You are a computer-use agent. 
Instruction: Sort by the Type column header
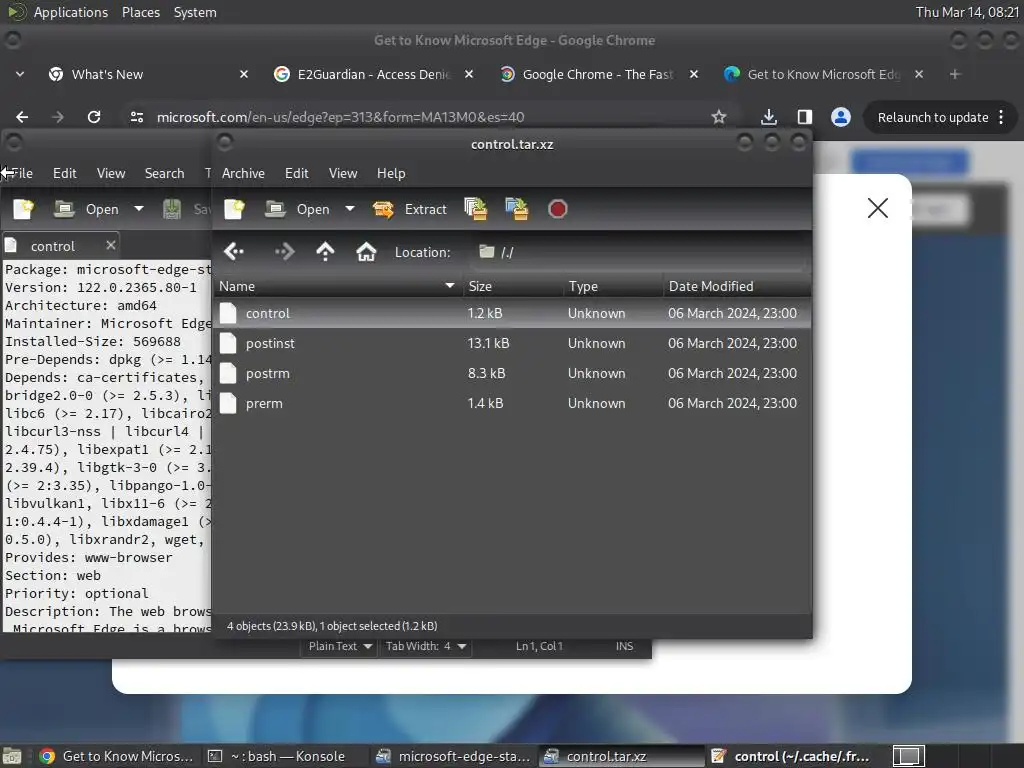613,286
